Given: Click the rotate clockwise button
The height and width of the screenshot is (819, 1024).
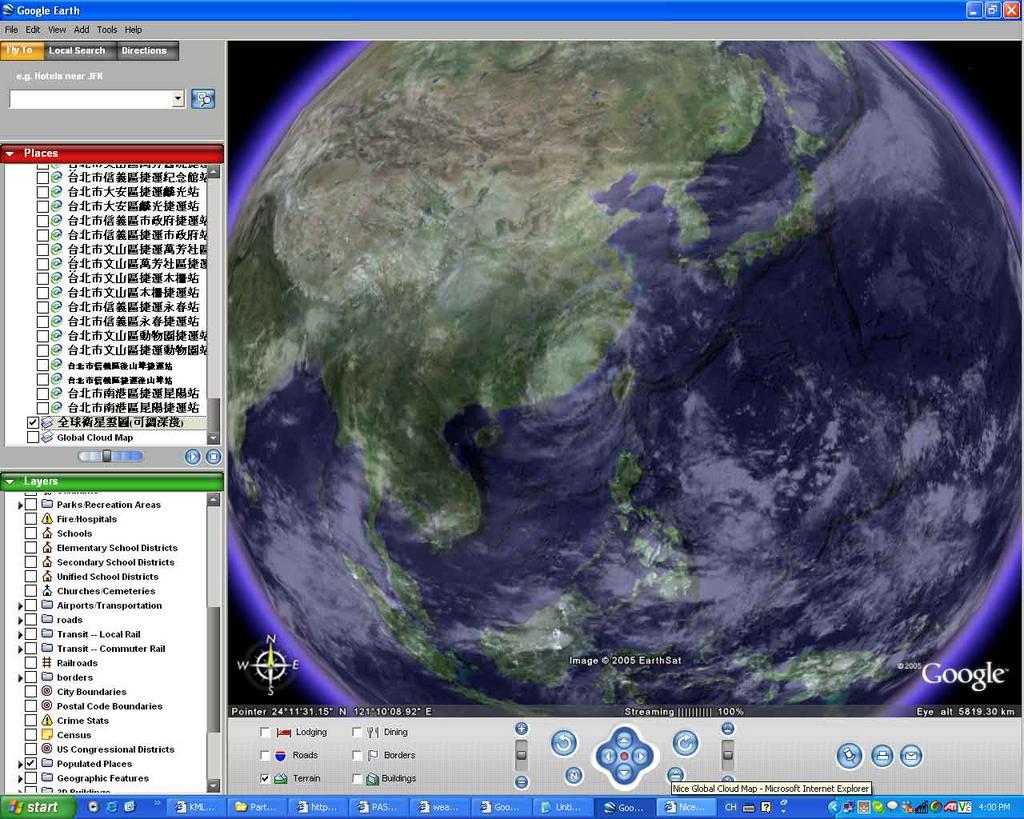Looking at the screenshot, I should [x=685, y=743].
